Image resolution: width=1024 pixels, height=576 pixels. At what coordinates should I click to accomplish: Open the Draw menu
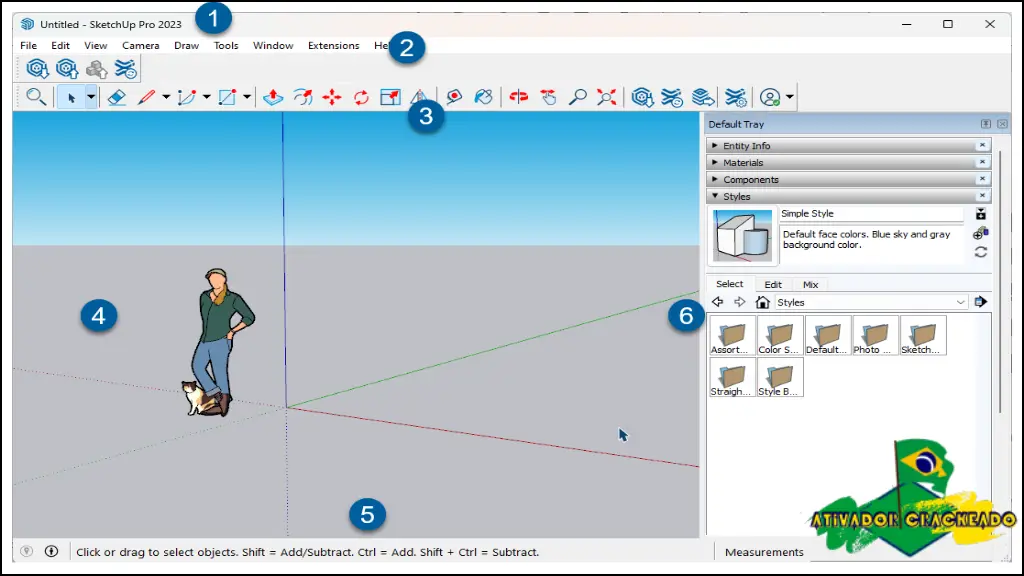[x=186, y=46]
